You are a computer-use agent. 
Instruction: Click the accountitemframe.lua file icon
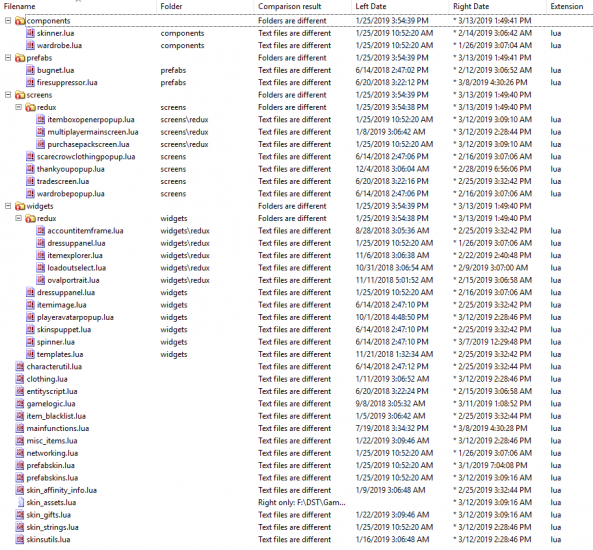click(x=41, y=231)
